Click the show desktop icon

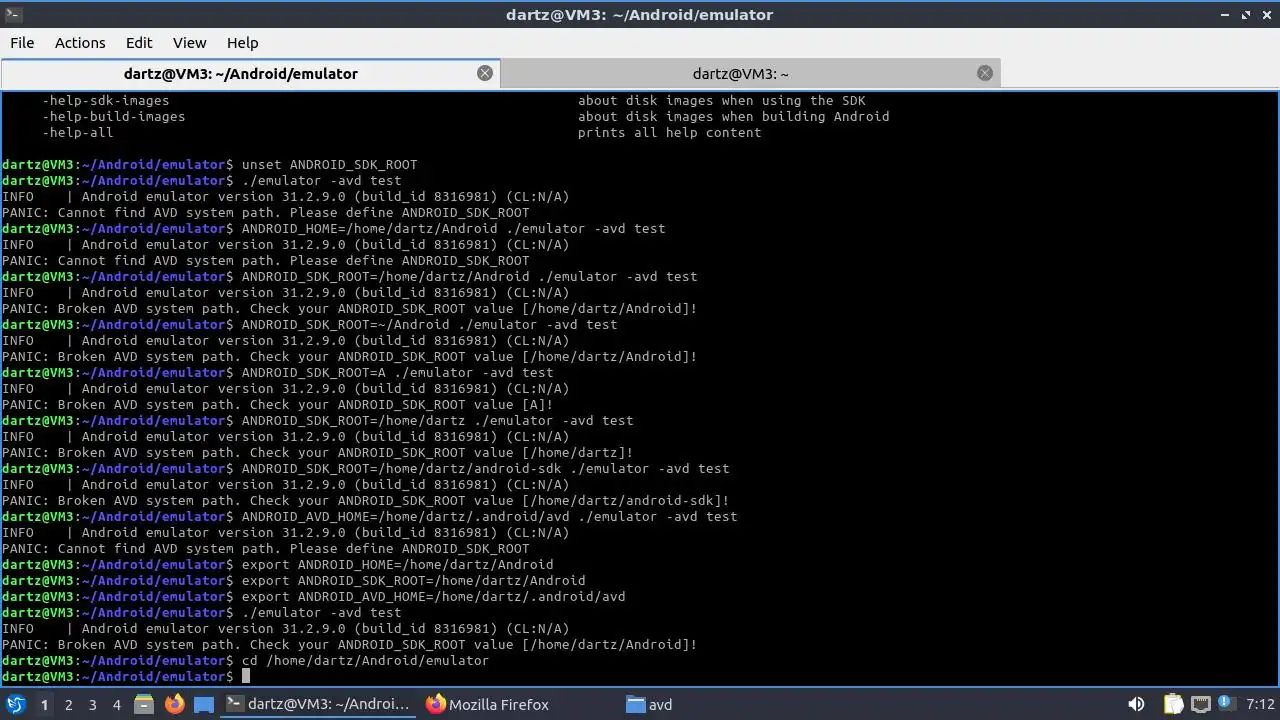(204, 704)
